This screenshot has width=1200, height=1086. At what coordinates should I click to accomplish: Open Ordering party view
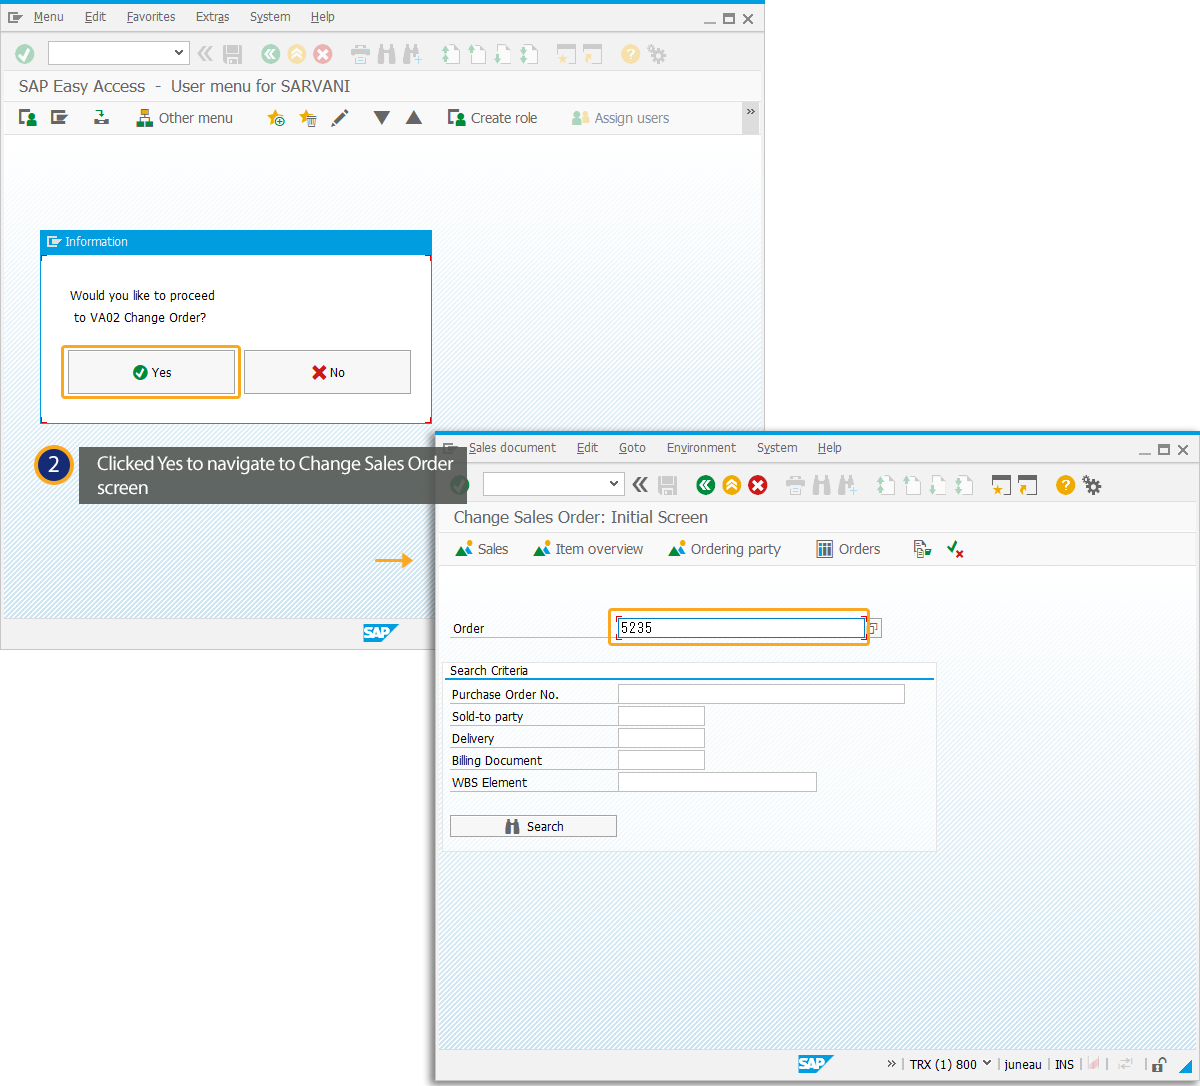pos(725,549)
